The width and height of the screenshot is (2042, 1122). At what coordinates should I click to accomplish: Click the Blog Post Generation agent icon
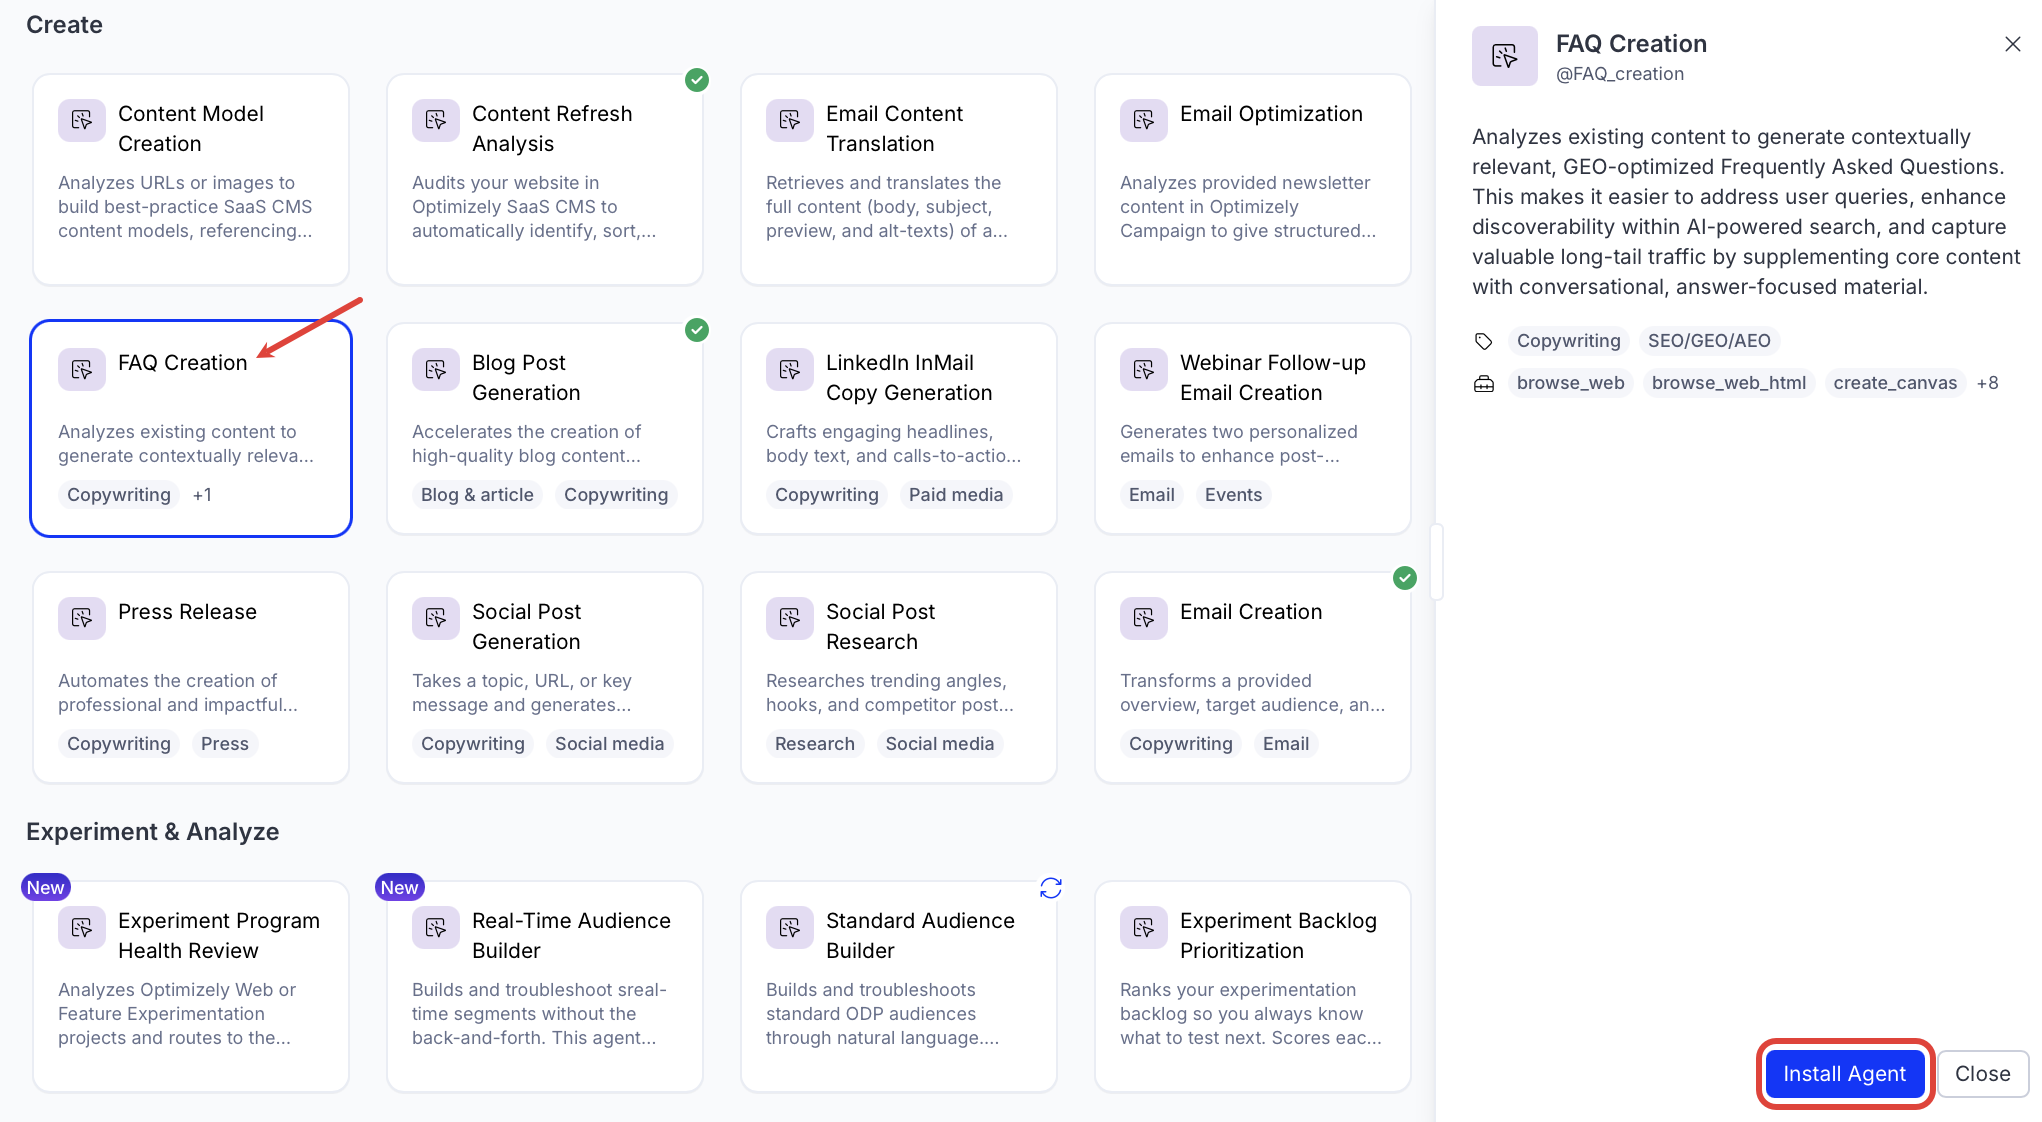[x=436, y=369]
